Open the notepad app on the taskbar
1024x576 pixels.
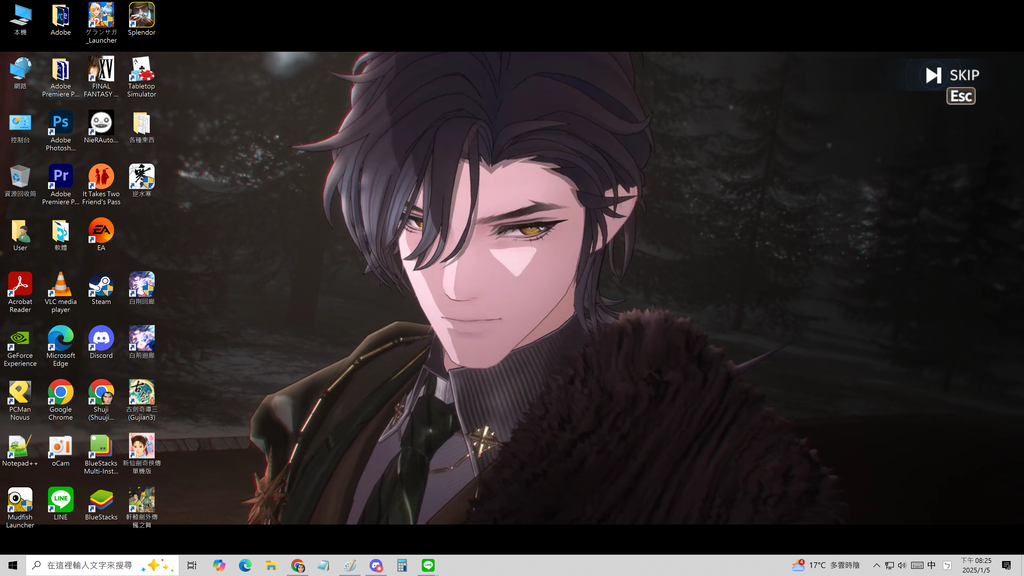pyautogui.click(x=324, y=566)
